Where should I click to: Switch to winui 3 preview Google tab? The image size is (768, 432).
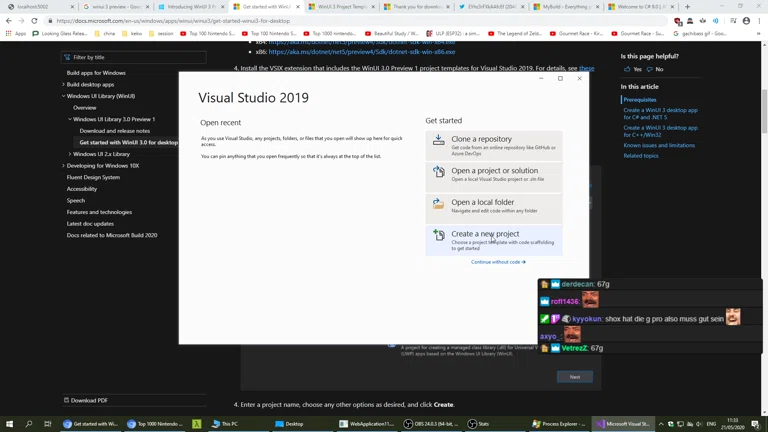pyautogui.click(x=116, y=7)
